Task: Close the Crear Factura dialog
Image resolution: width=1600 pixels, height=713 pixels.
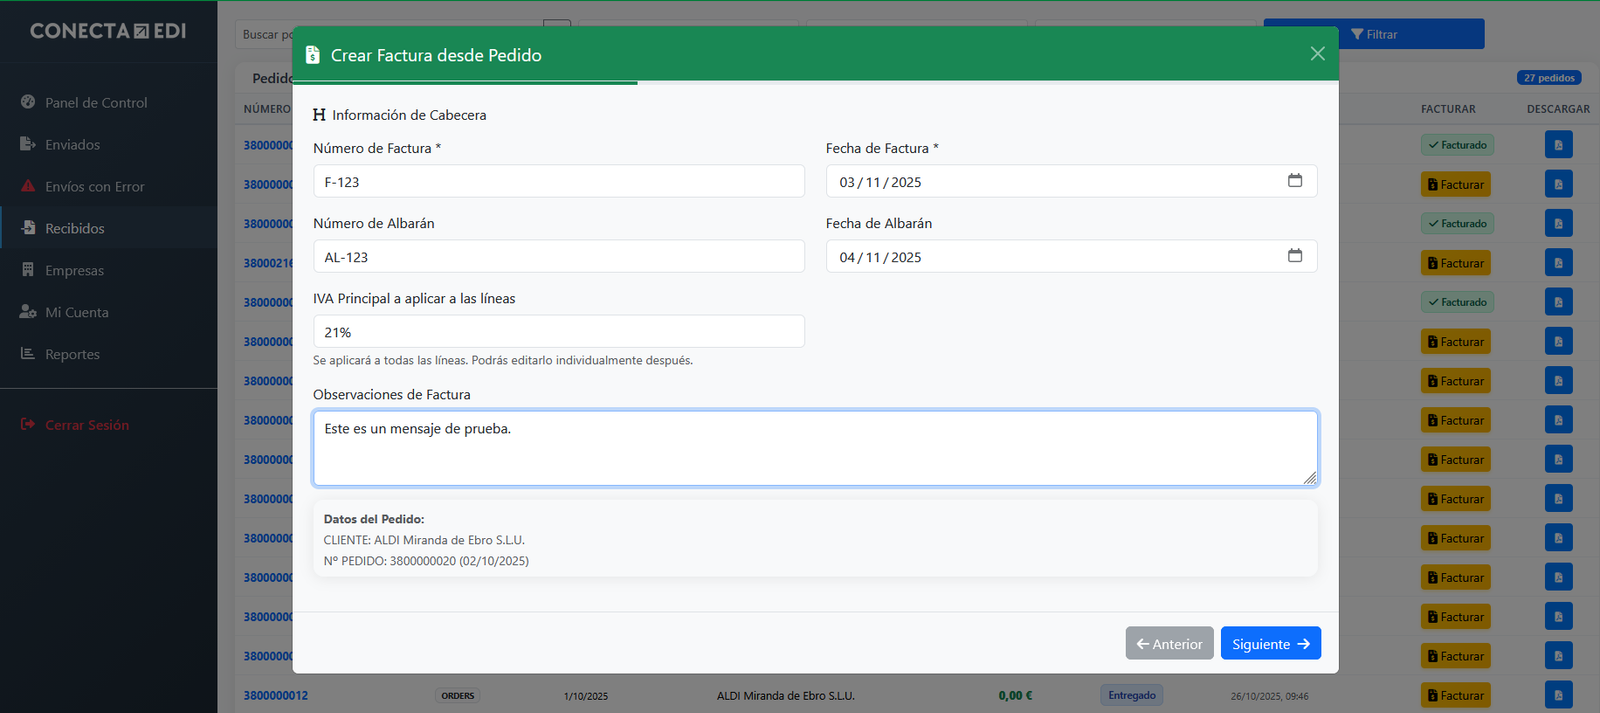Action: [x=1317, y=54]
